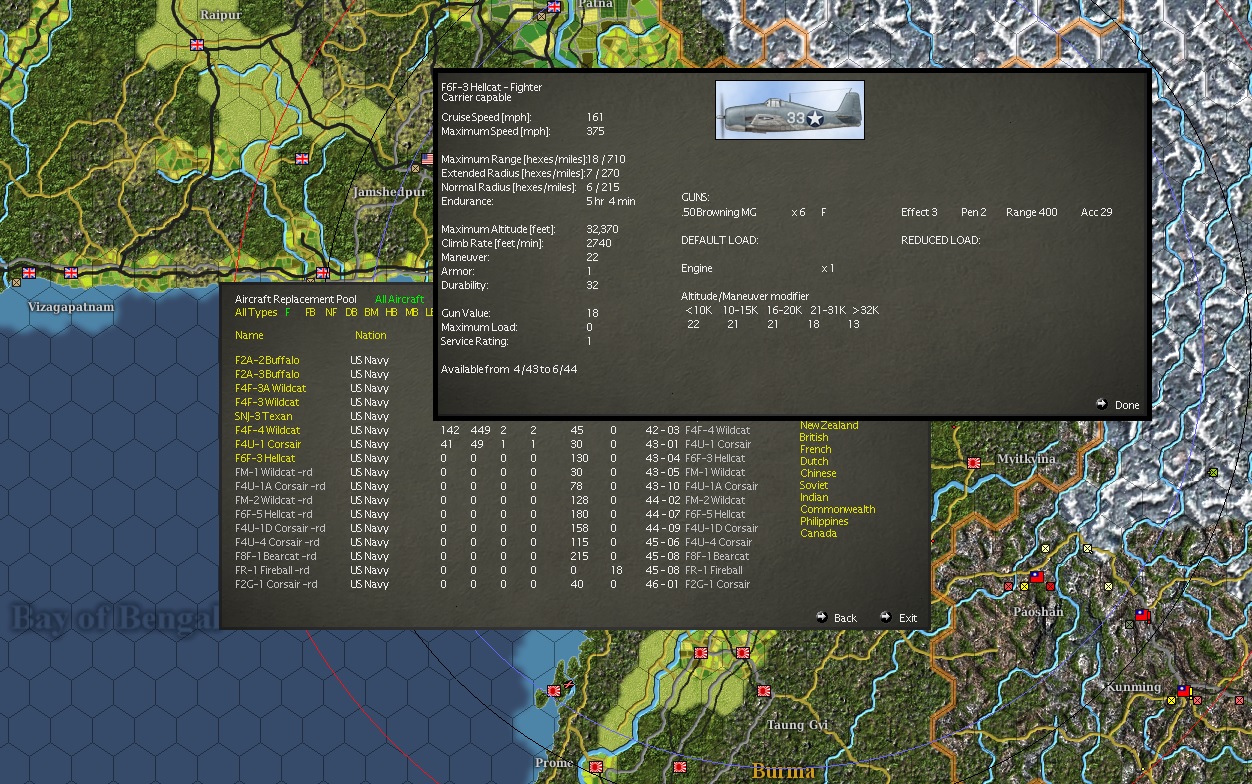Click the Vizagapatnam city label on the map
The width and height of the screenshot is (1252, 784).
coord(71,307)
